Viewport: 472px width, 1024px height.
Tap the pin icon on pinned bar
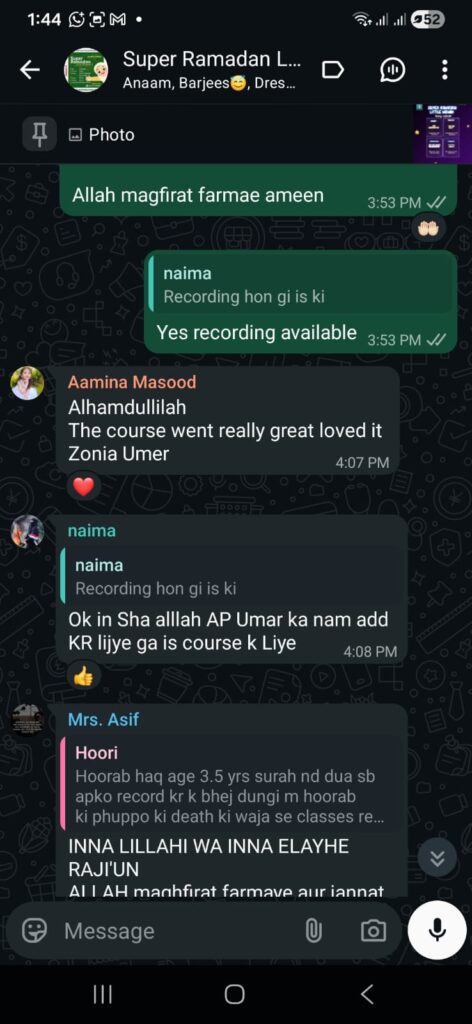[40, 135]
